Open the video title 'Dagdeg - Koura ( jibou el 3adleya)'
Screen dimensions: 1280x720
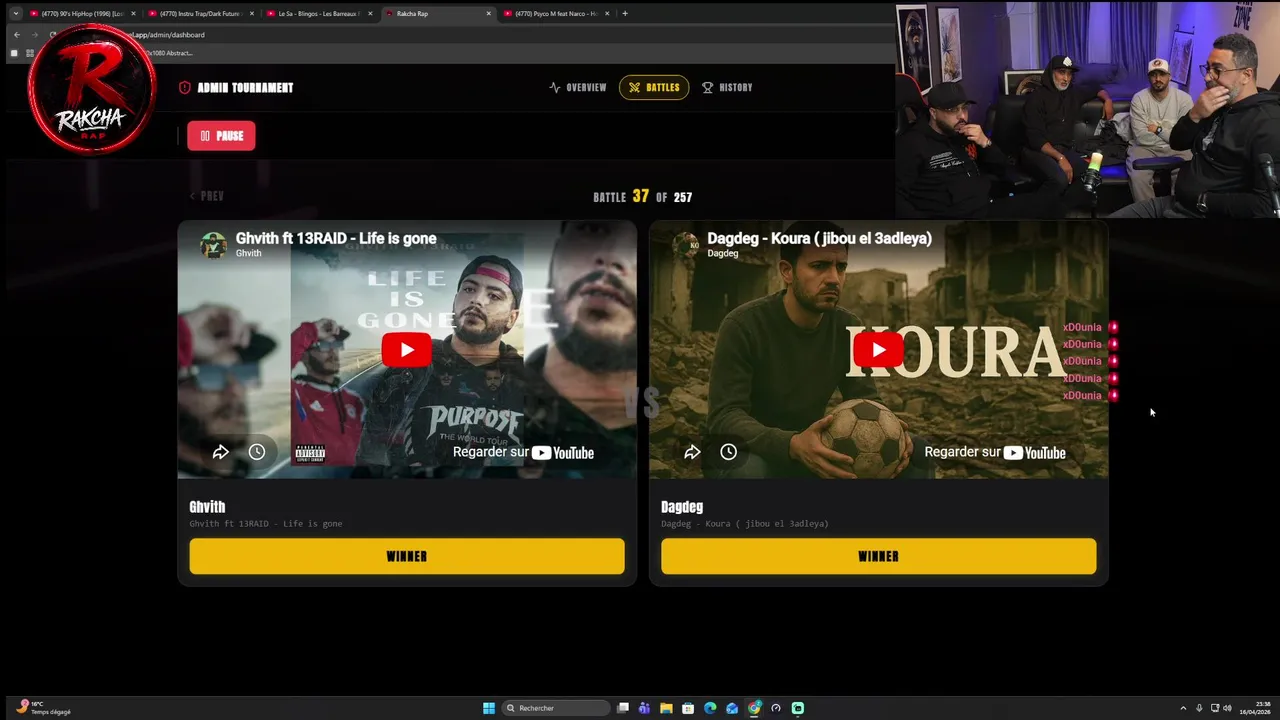point(819,238)
